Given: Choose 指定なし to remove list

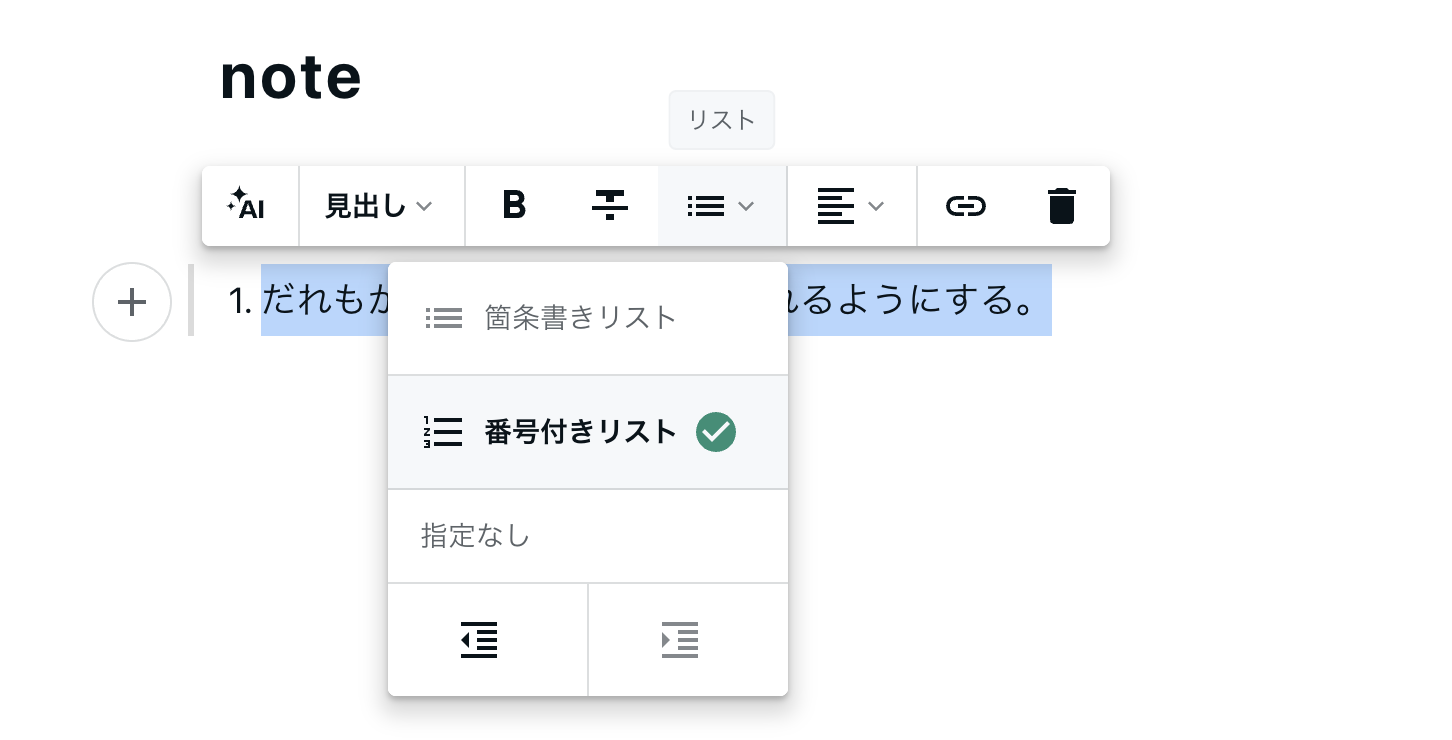Looking at the screenshot, I should tap(588, 536).
